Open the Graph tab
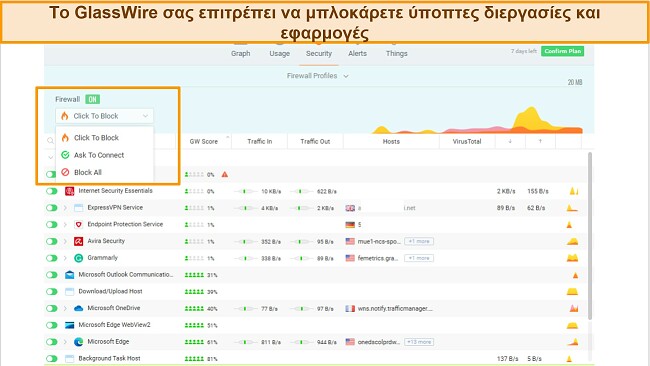 coord(240,53)
